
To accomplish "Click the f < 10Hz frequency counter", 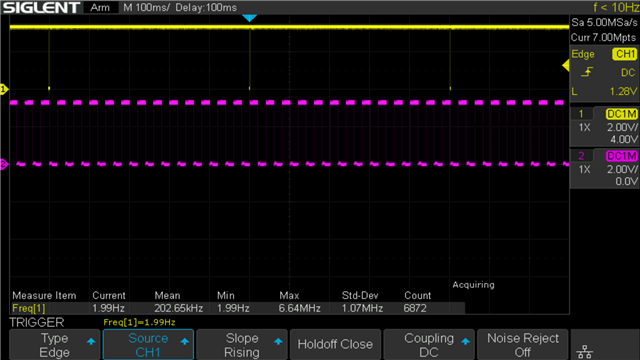I will tap(616, 7).
